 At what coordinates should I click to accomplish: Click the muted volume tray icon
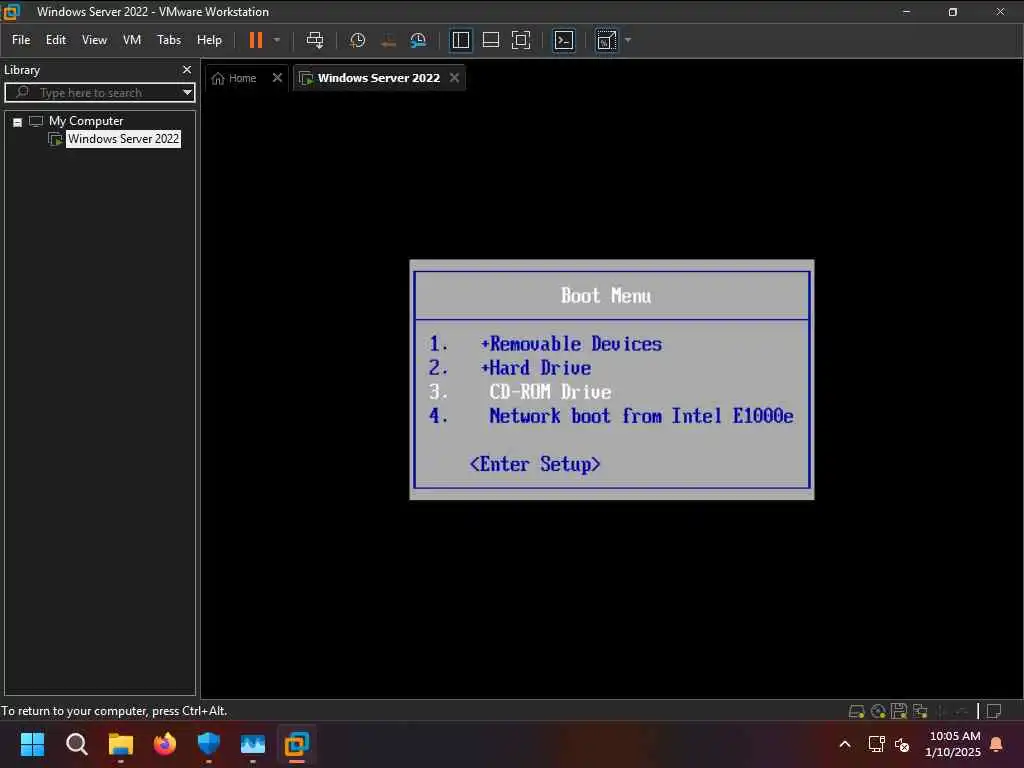[902, 744]
